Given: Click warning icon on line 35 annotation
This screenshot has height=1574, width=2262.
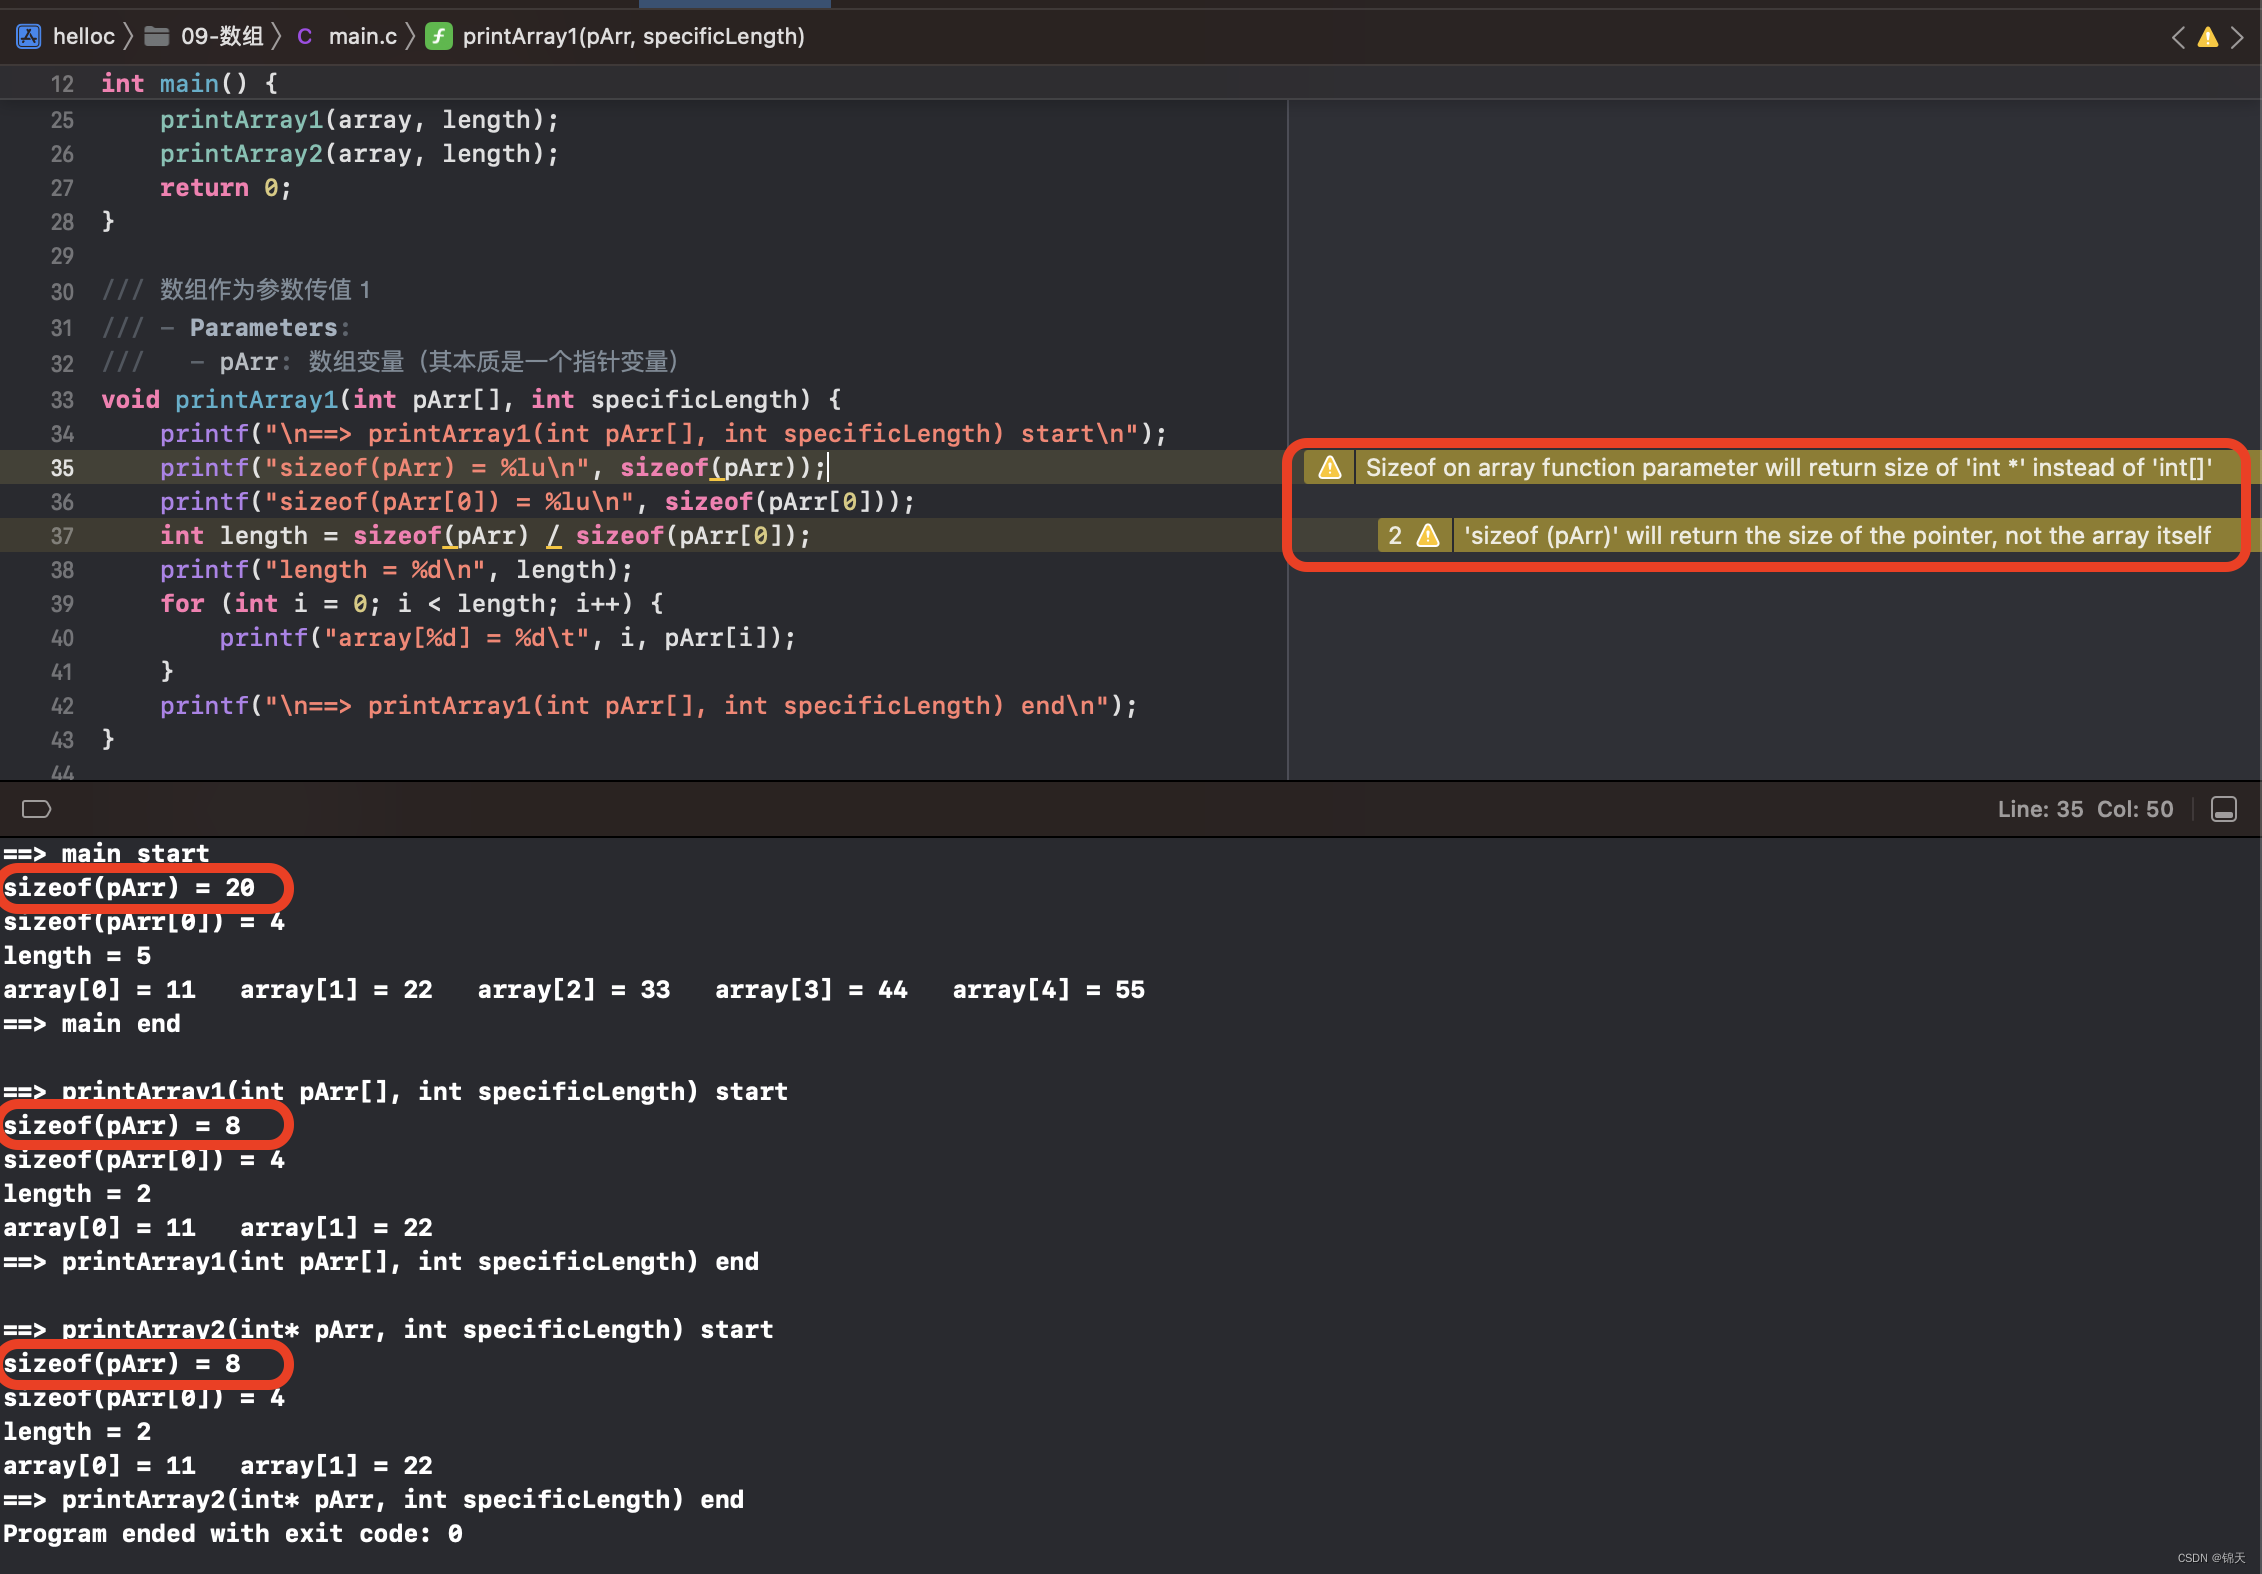Looking at the screenshot, I should pyautogui.click(x=1330, y=467).
